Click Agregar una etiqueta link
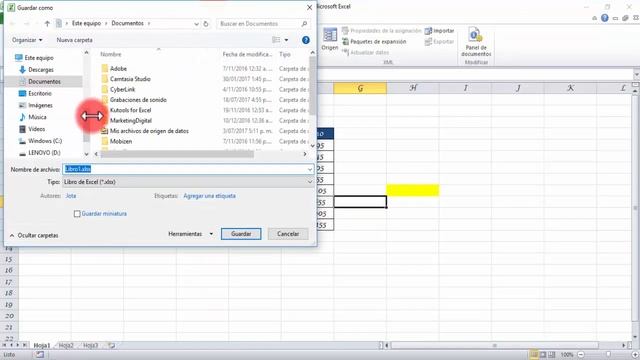 tap(209, 196)
